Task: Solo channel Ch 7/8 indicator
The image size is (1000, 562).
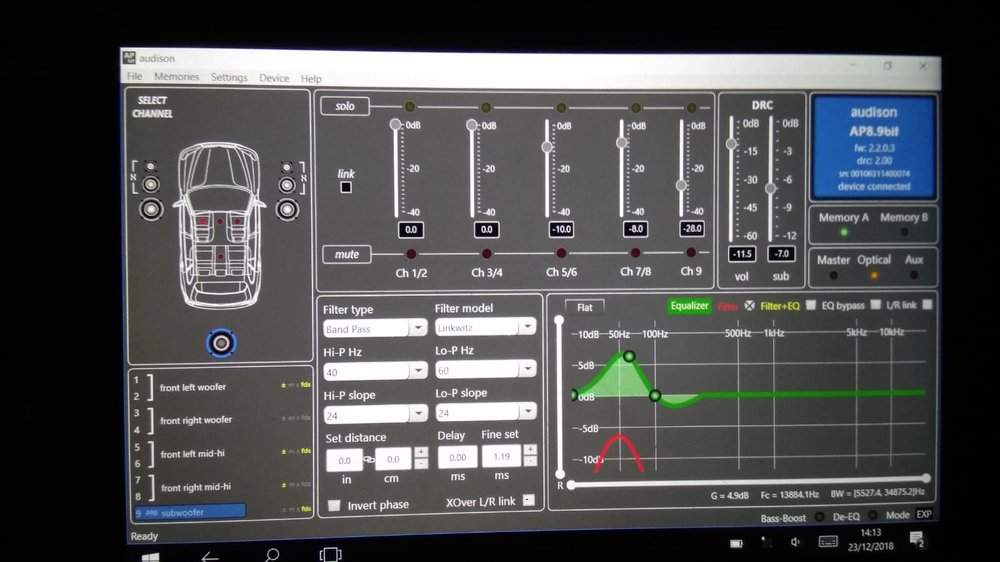Action: click(x=635, y=108)
